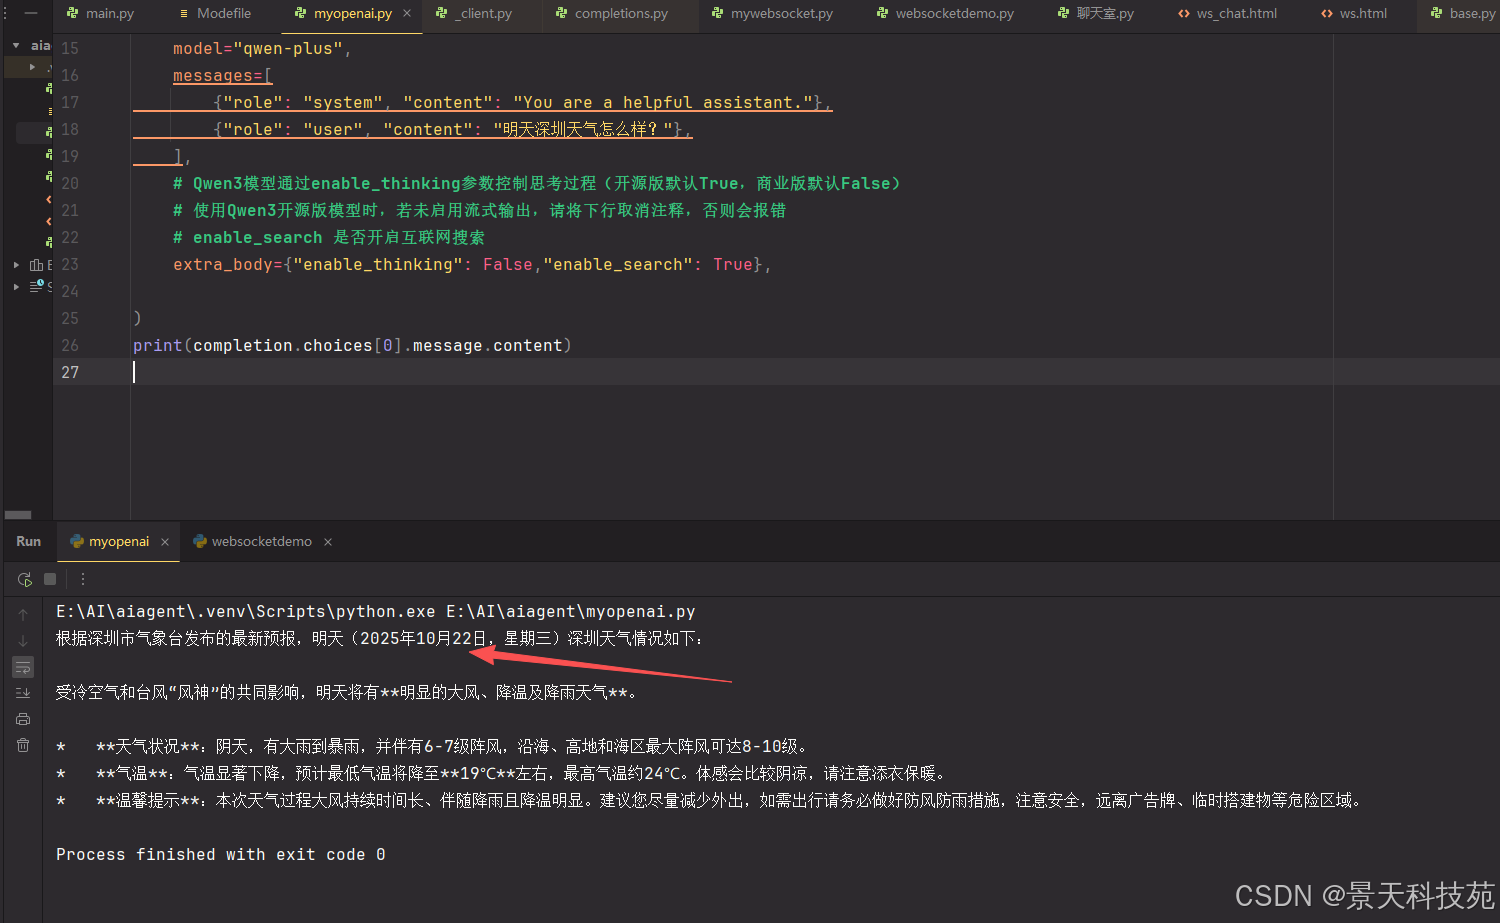Viewport: 1500px width, 923px height.
Task: Open project panel options menu (three dots)
Action: coord(5,13)
